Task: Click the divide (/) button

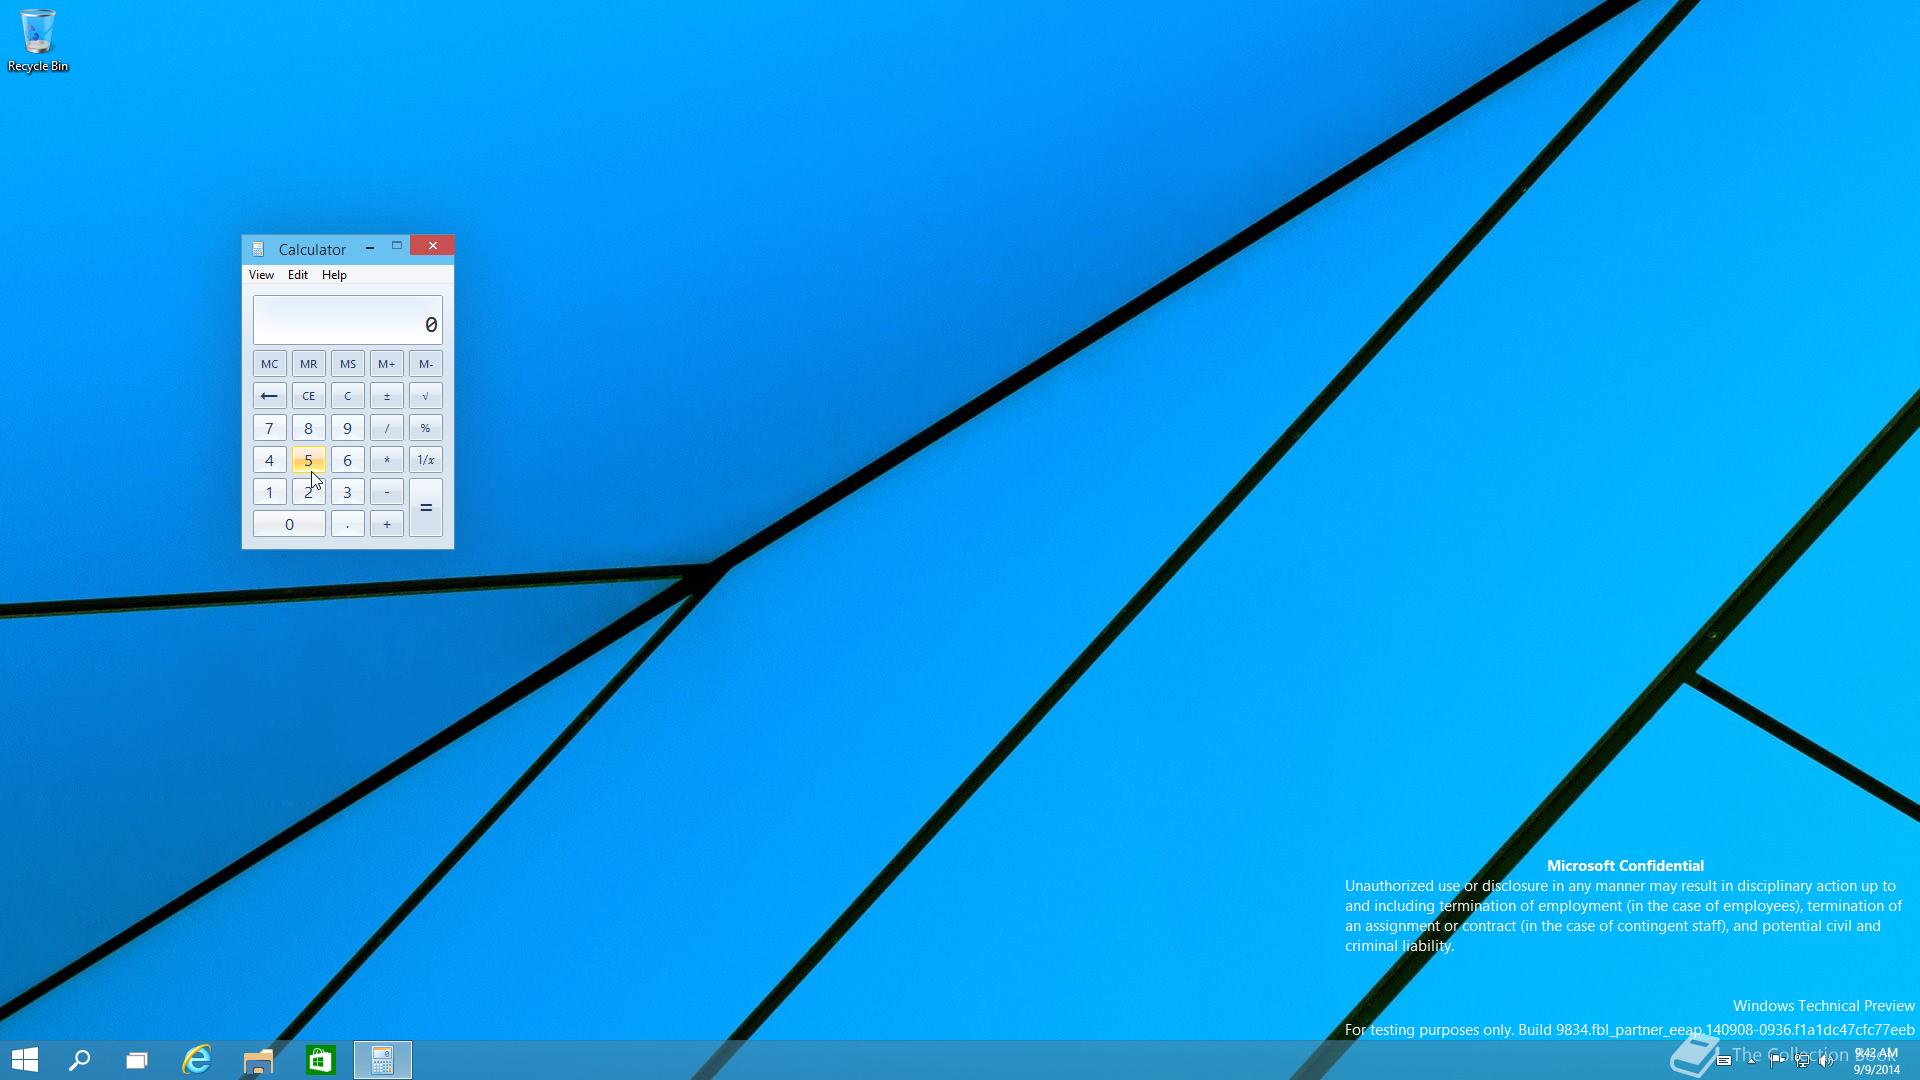Action: click(386, 428)
